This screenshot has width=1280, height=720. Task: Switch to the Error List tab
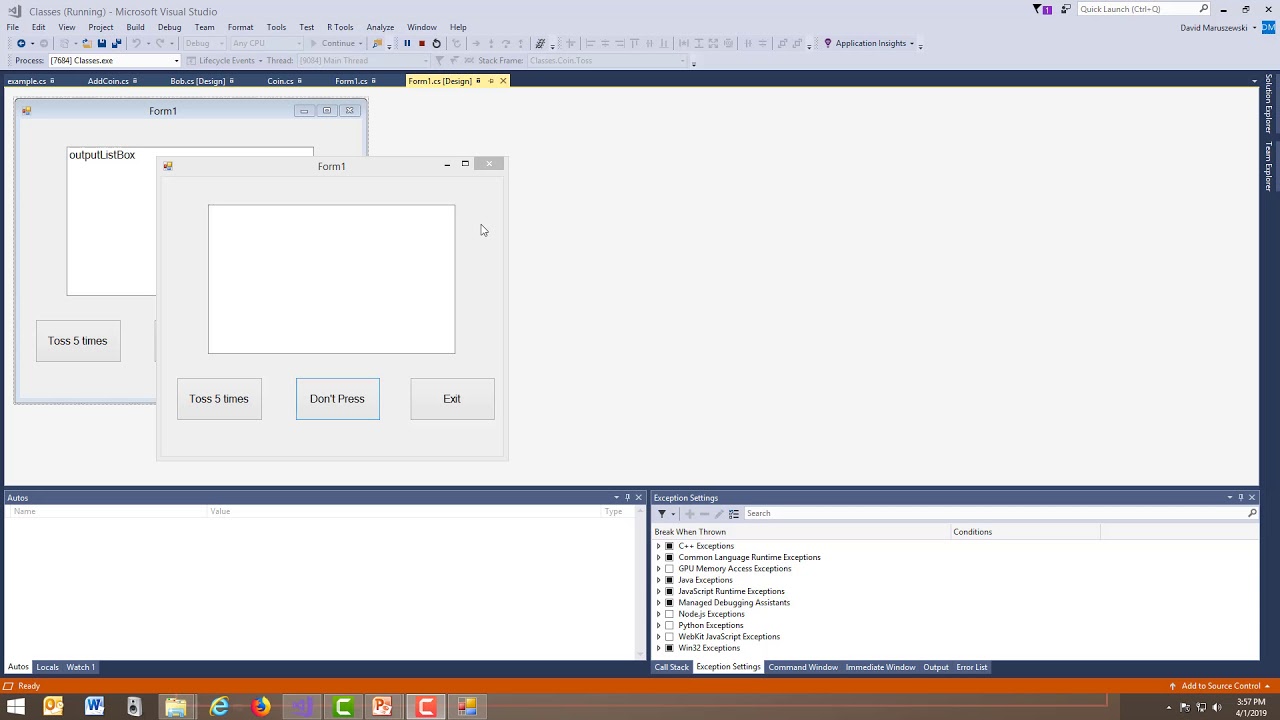[x=972, y=667]
